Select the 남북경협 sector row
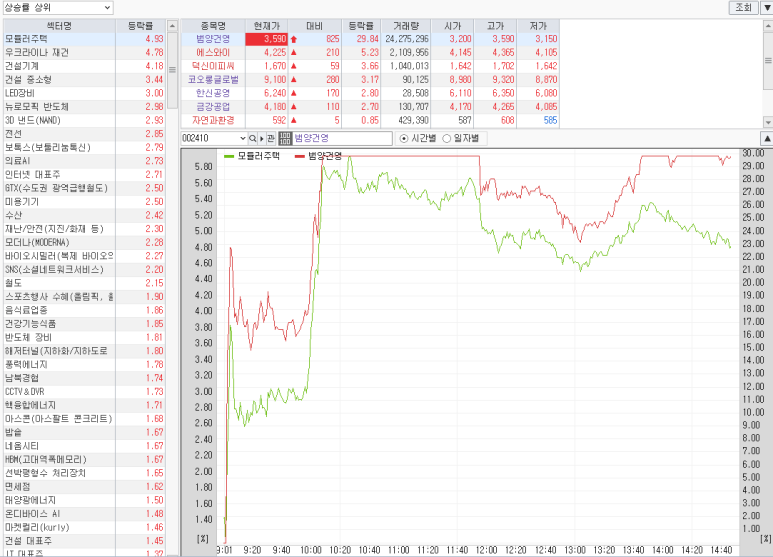 pyautogui.click(x=84, y=378)
